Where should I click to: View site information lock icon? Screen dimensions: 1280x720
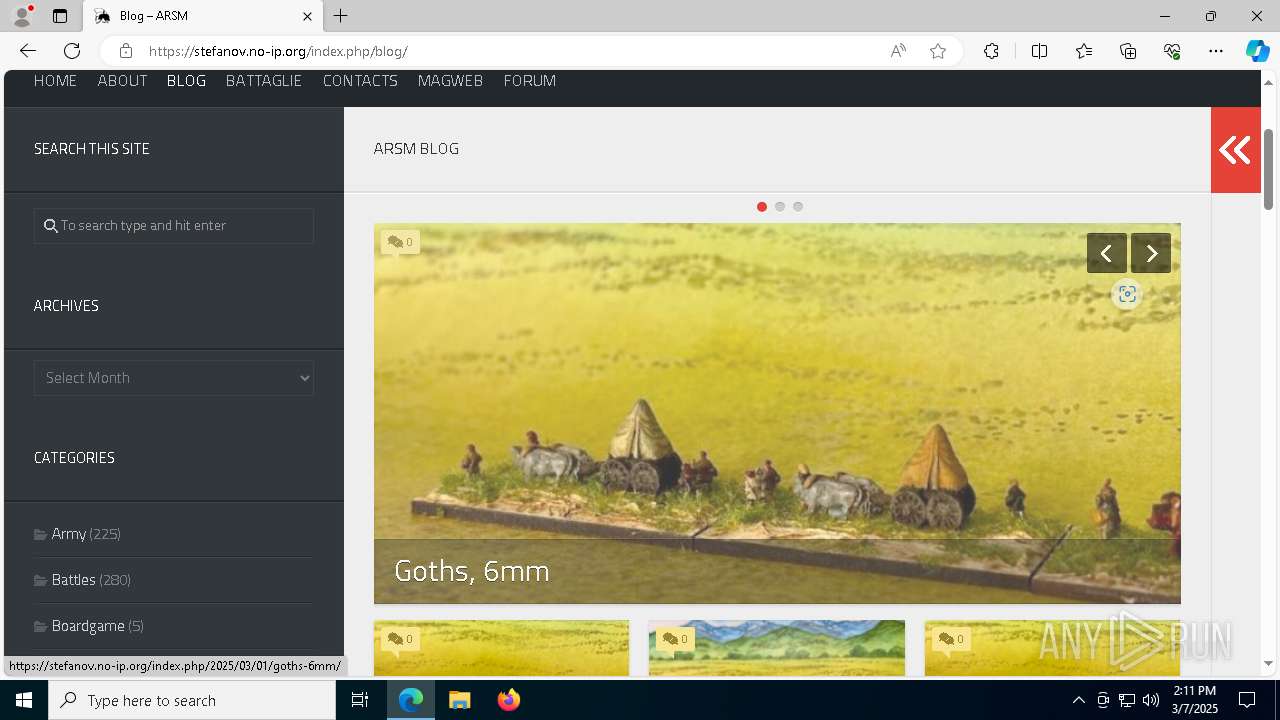point(125,51)
